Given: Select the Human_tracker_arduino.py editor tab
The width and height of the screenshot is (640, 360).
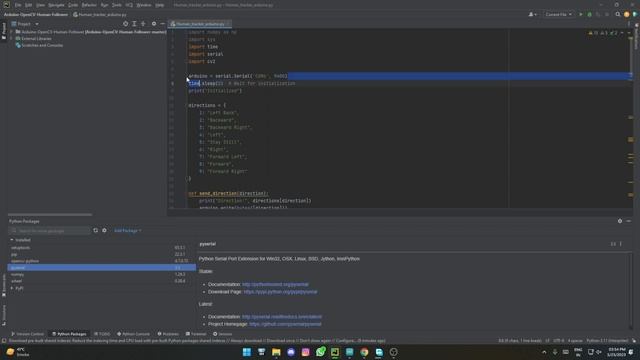Looking at the screenshot, I should click(200, 24).
